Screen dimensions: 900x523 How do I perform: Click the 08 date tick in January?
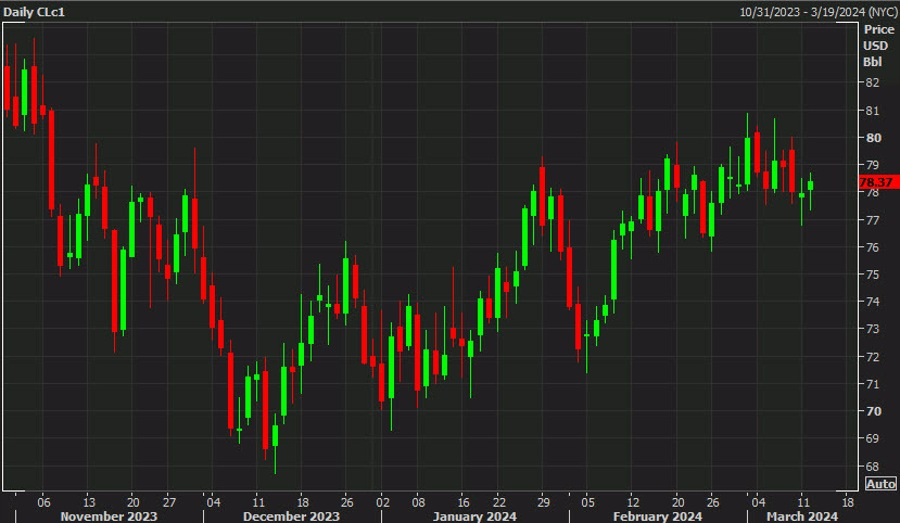[418, 502]
